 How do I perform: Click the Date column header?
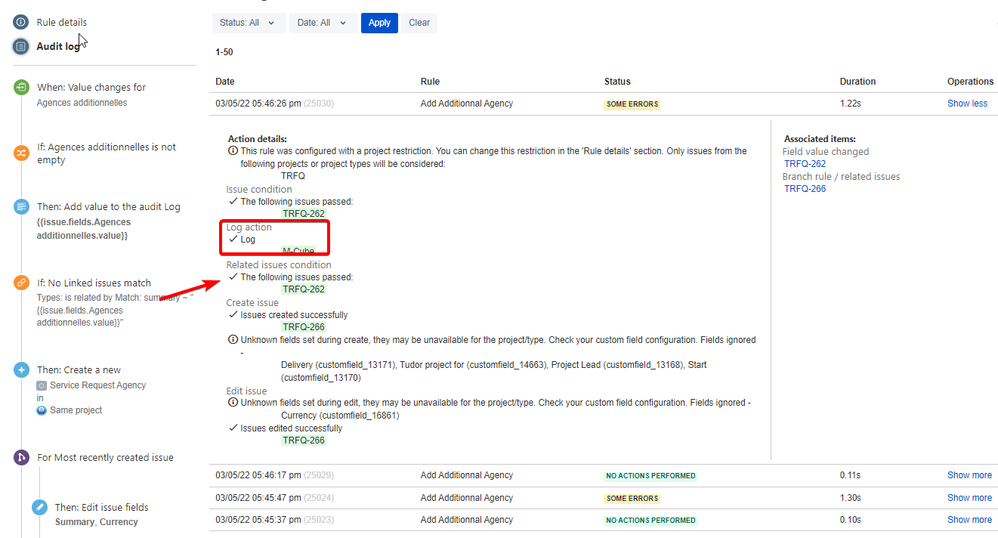(225, 81)
